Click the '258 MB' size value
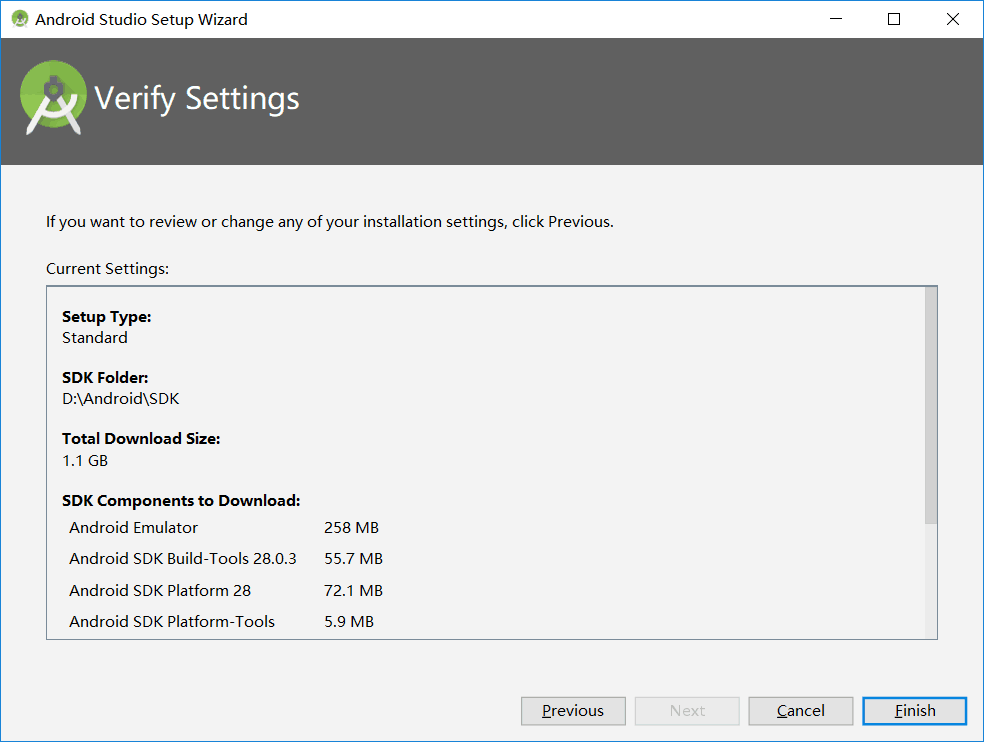 click(351, 527)
